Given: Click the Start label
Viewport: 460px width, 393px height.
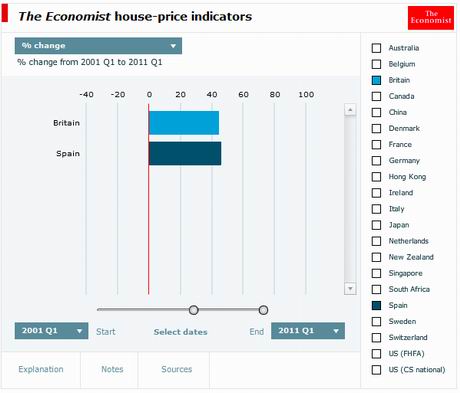Looking at the screenshot, I should pyautogui.click(x=106, y=332).
